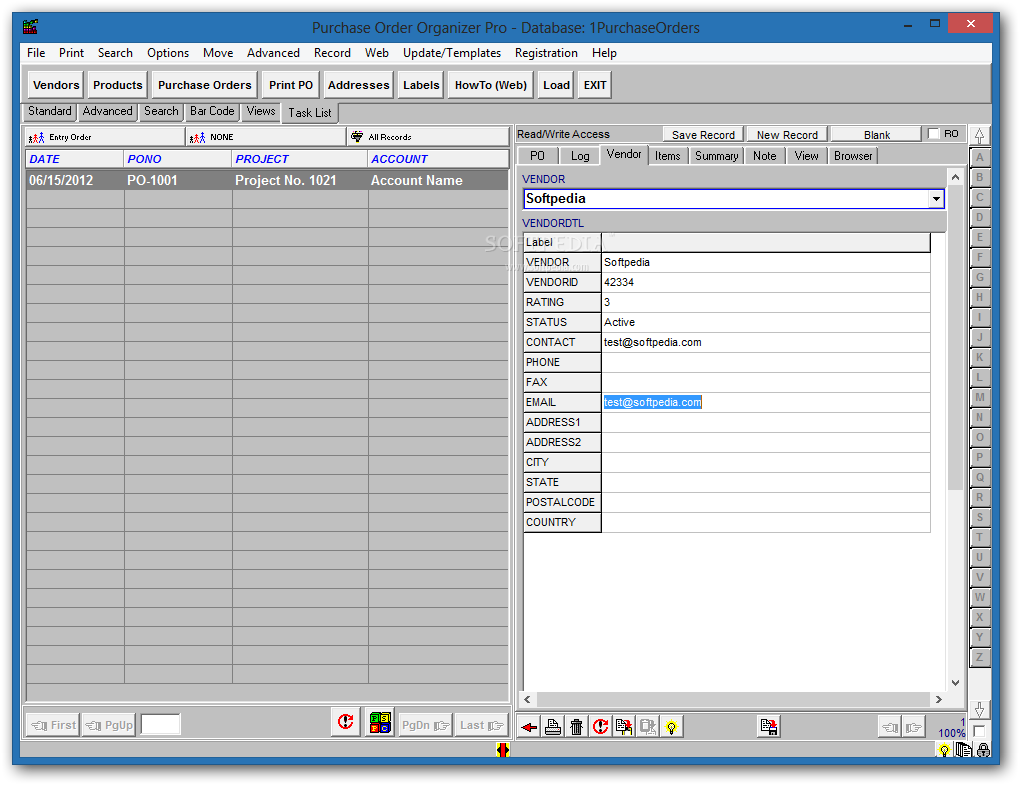The image size is (1020, 785).
Task: Click the next record pointing-hand icon
Action: coord(913,727)
